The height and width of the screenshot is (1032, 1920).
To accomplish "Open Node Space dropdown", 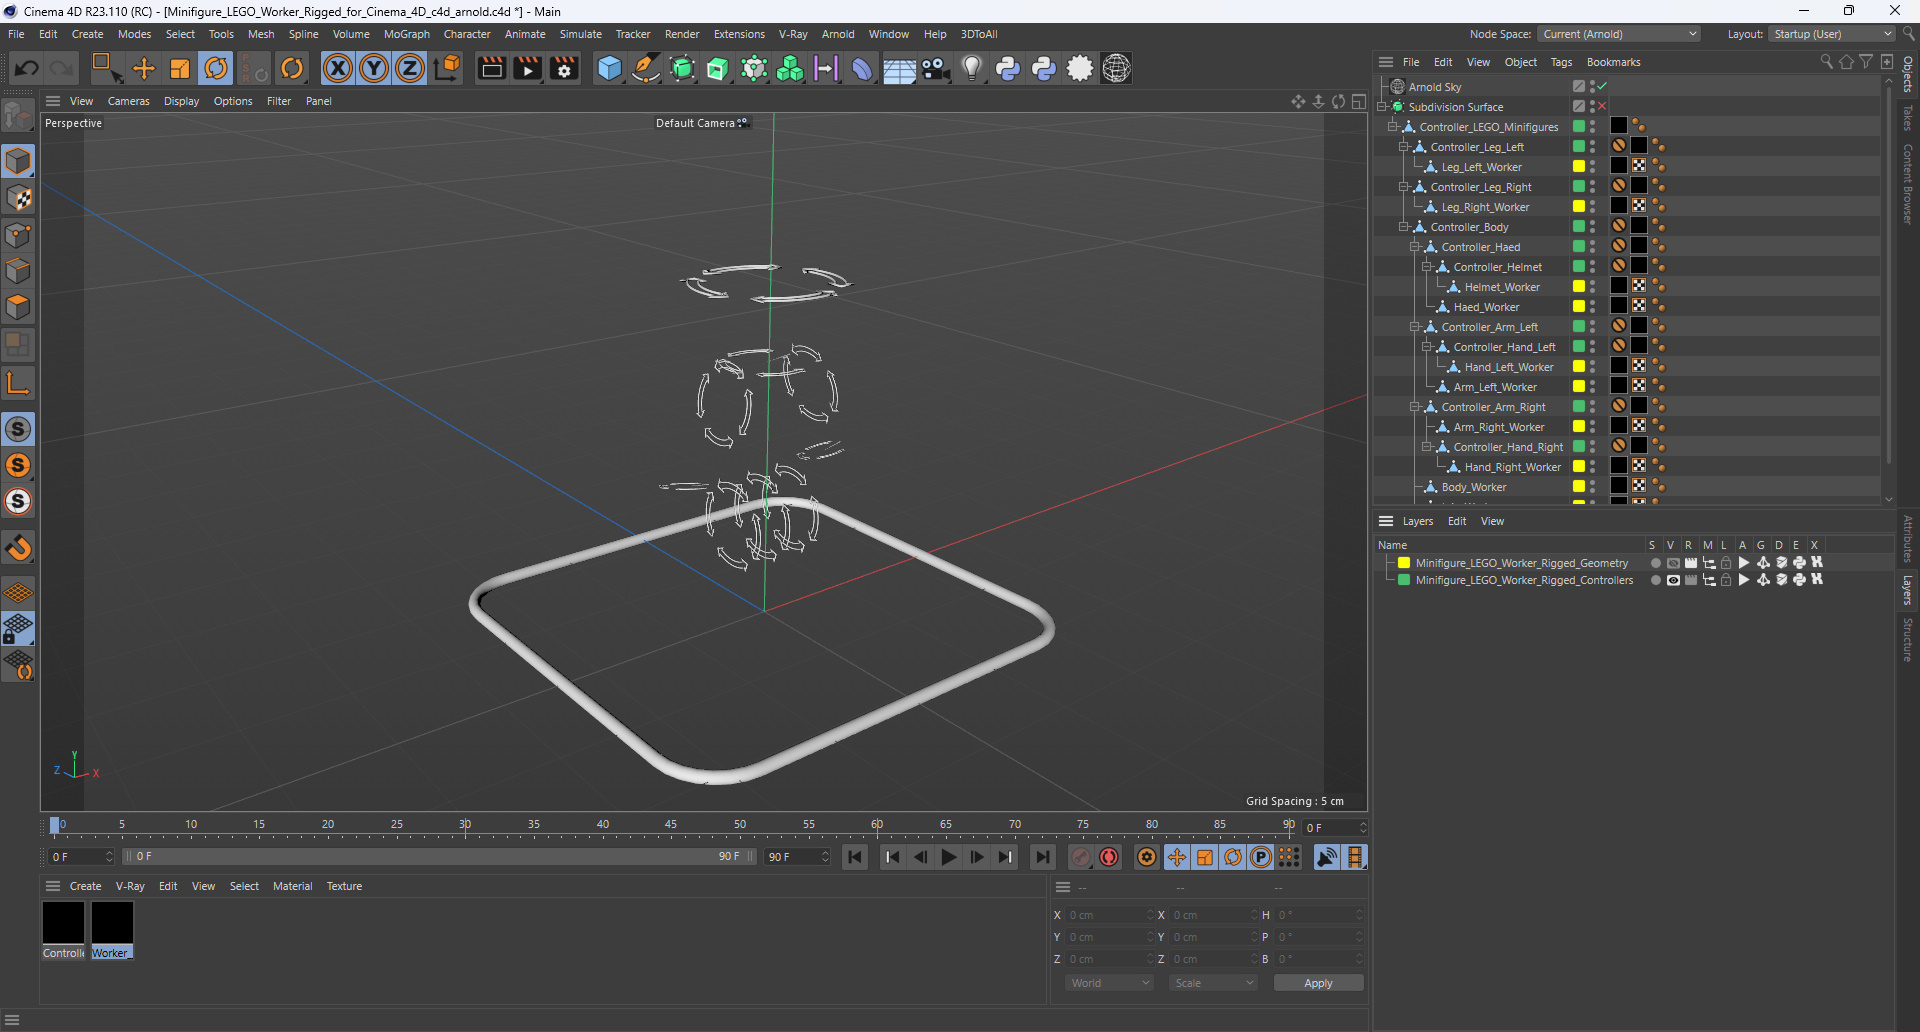I will (1619, 34).
